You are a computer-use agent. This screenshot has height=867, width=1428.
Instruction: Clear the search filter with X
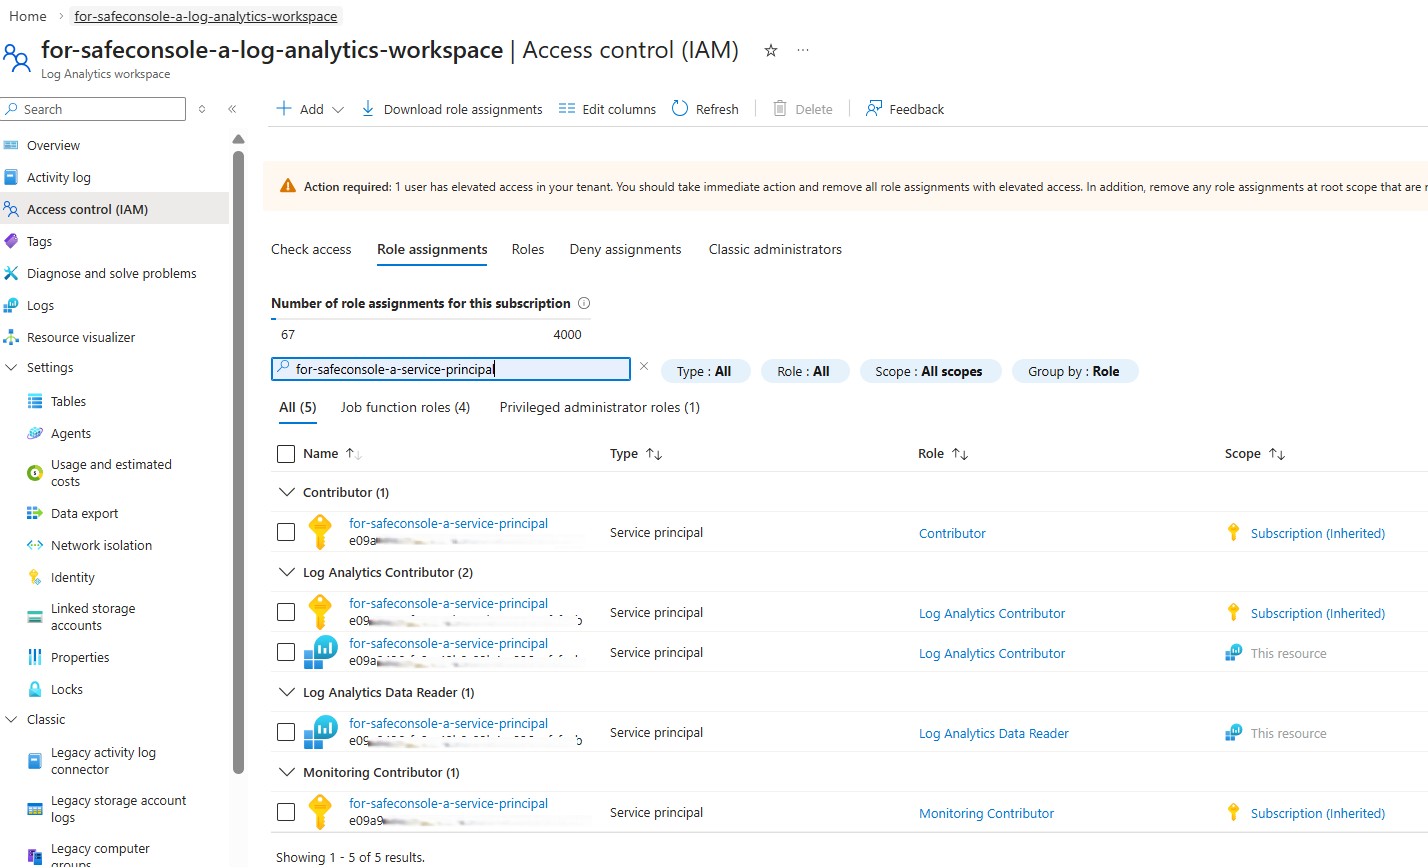644,367
